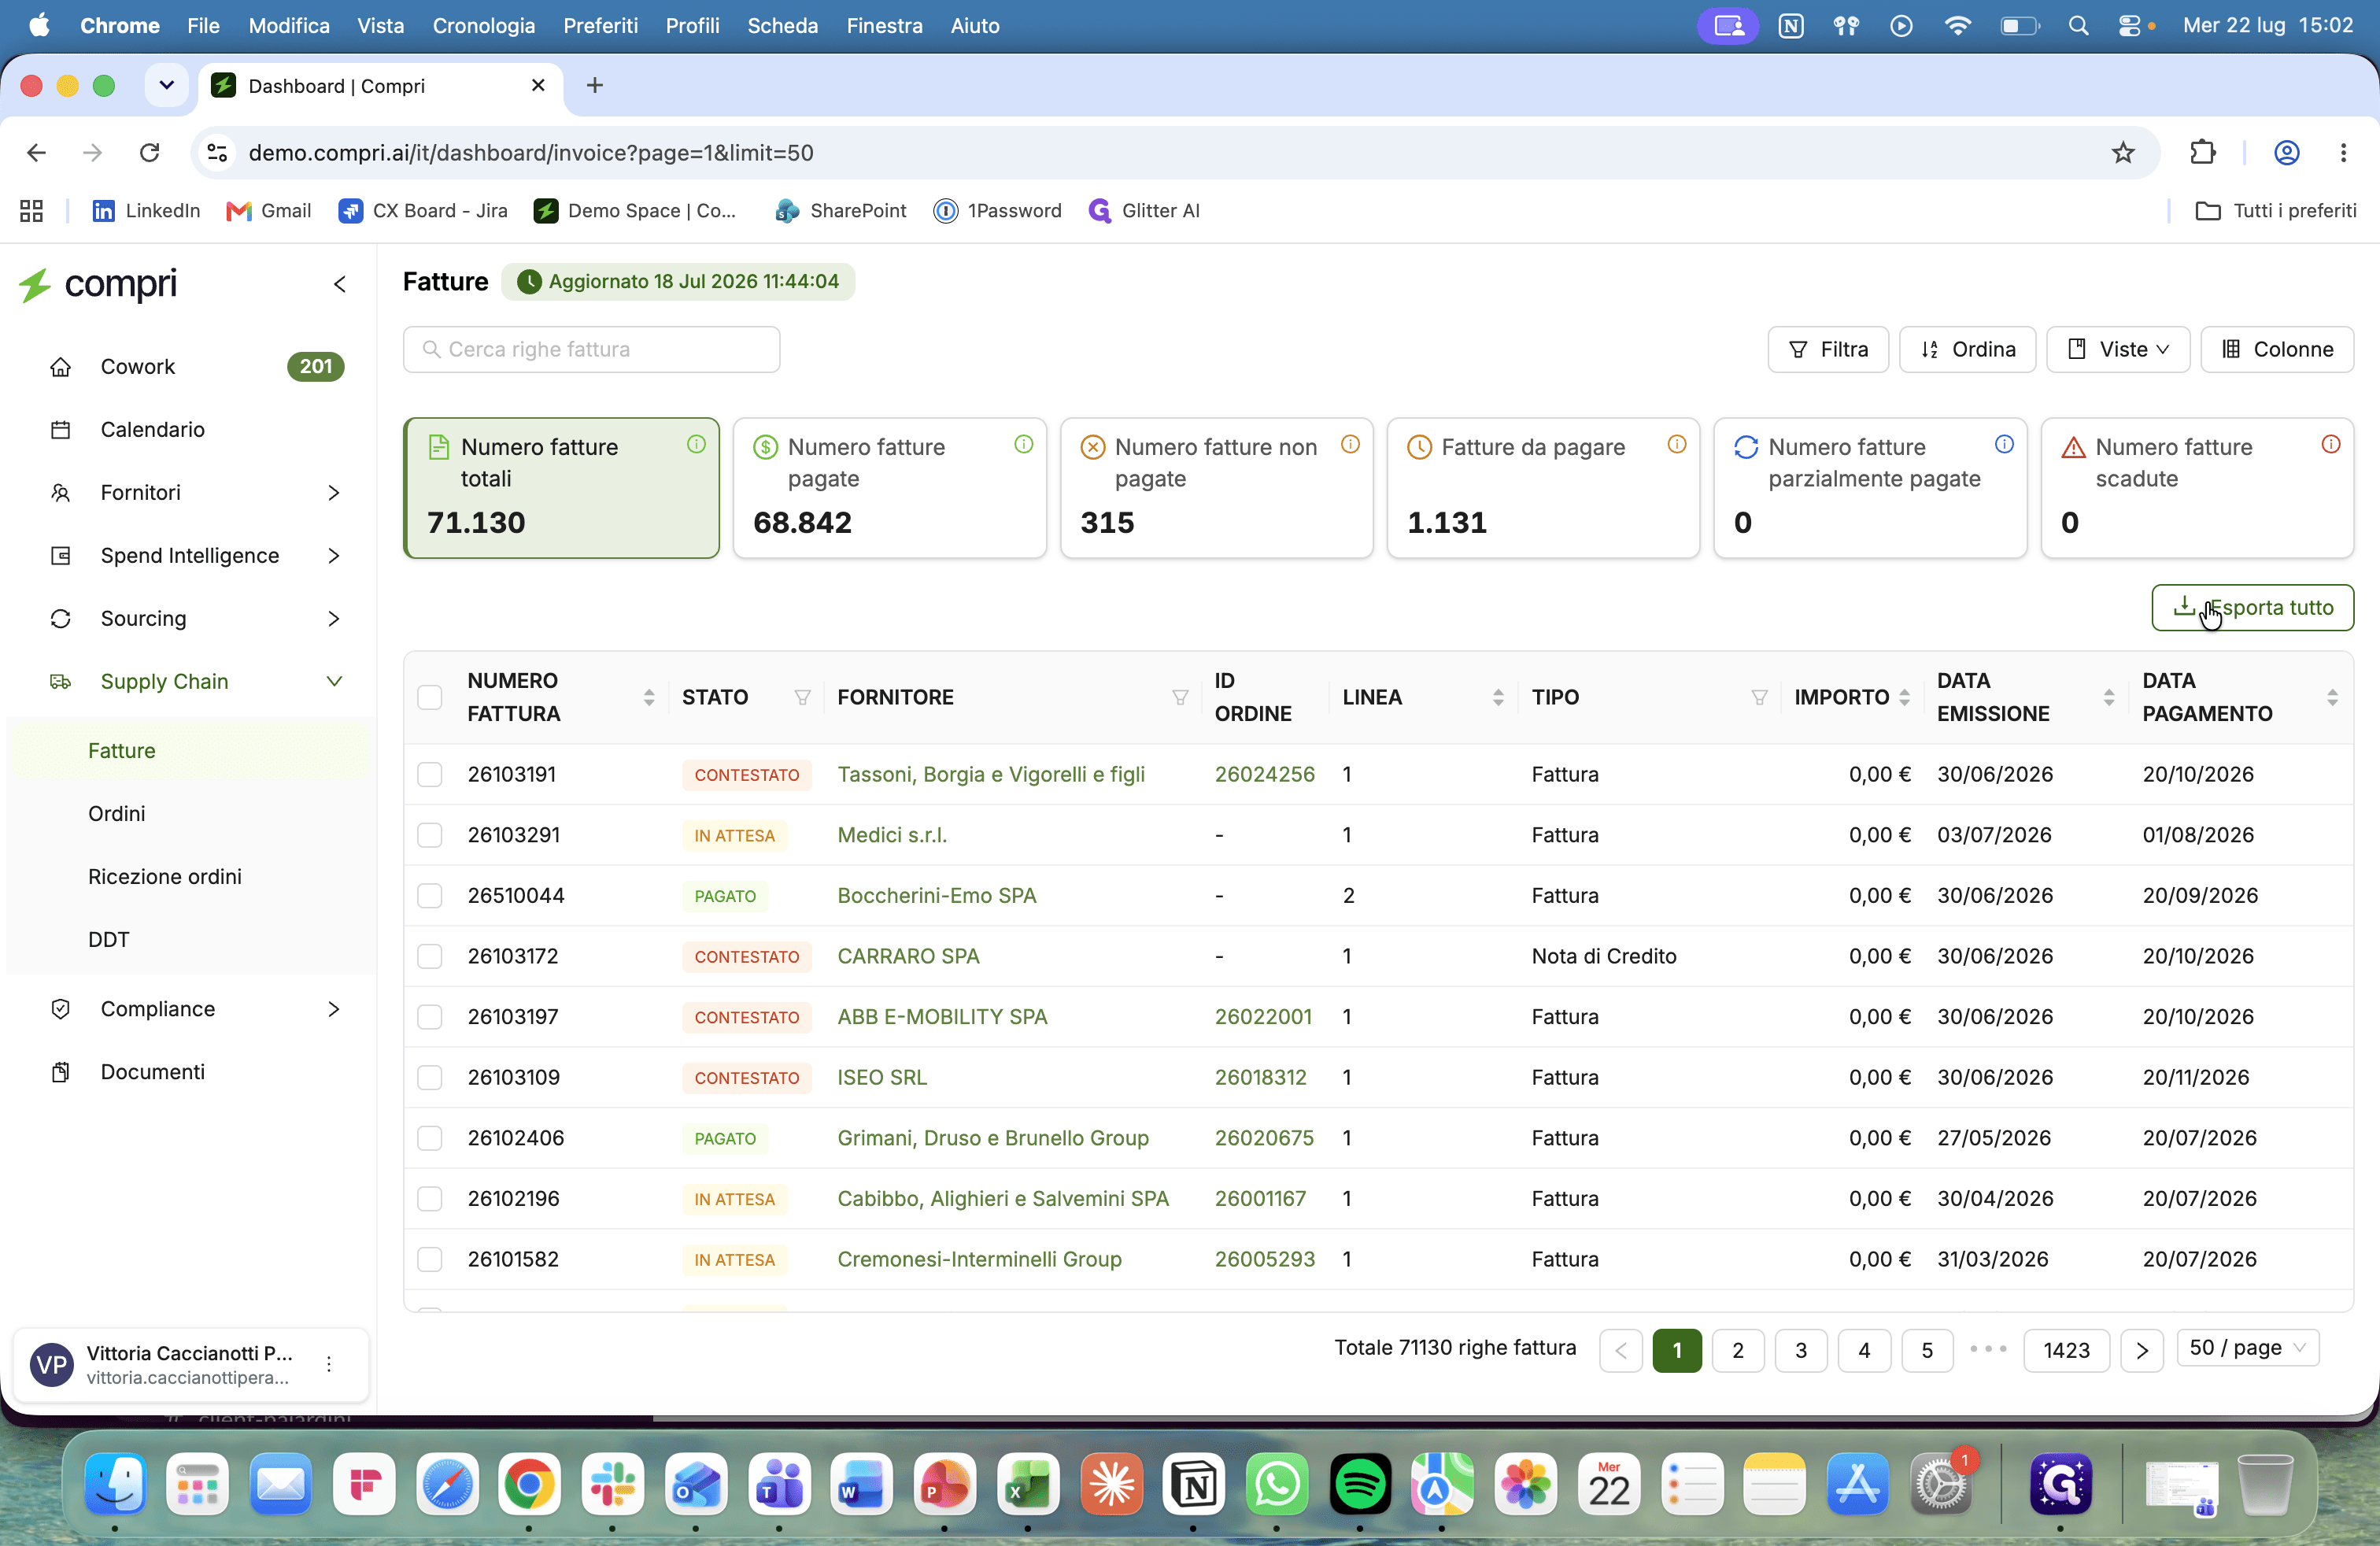Reload the page in Chrome
This screenshot has width=2380, height=1546.
149,152
